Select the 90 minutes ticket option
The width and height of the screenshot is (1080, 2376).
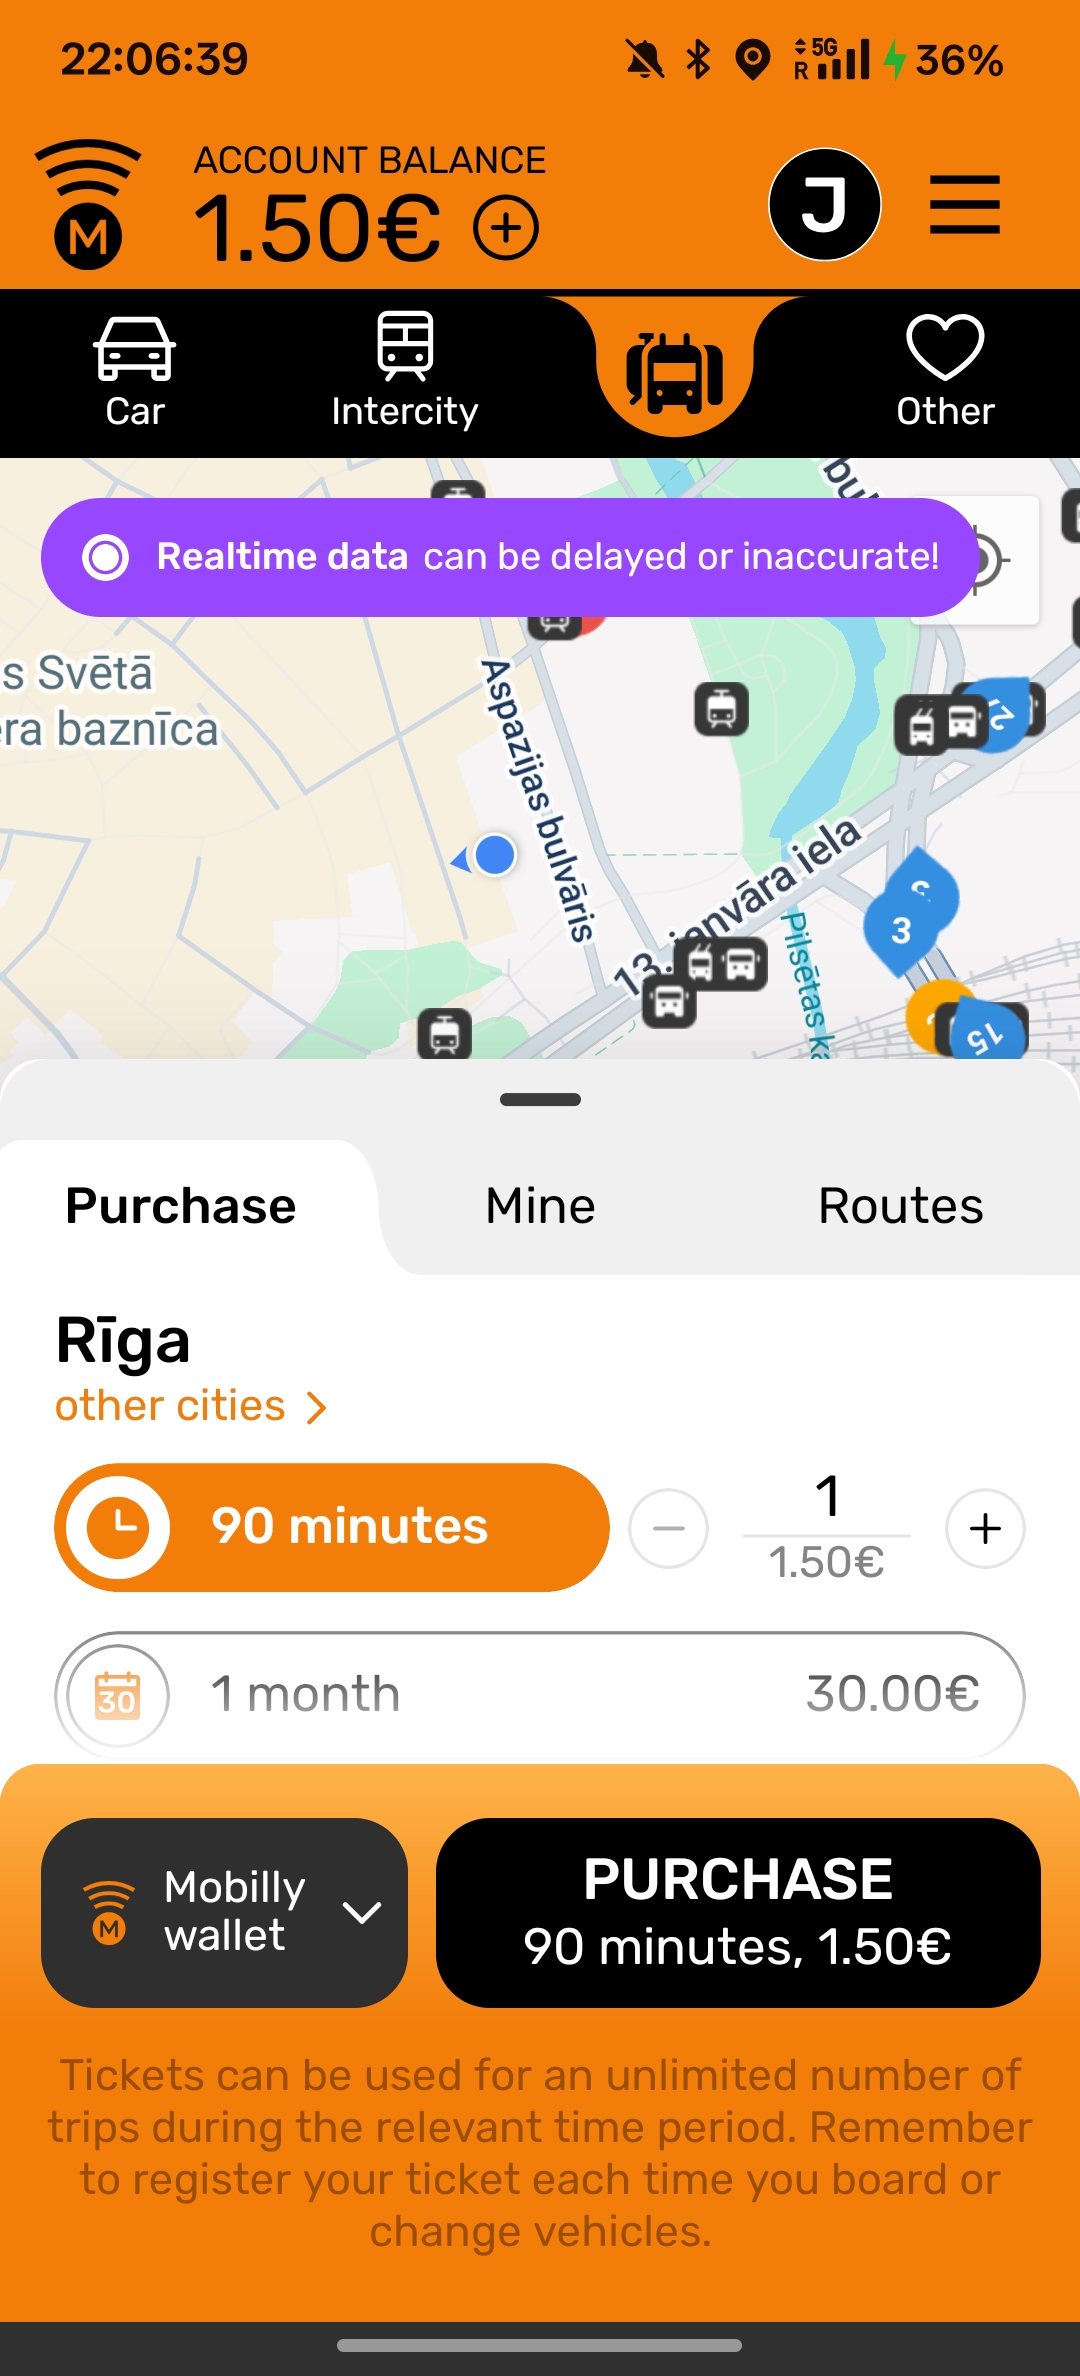(x=332, y=1527)
